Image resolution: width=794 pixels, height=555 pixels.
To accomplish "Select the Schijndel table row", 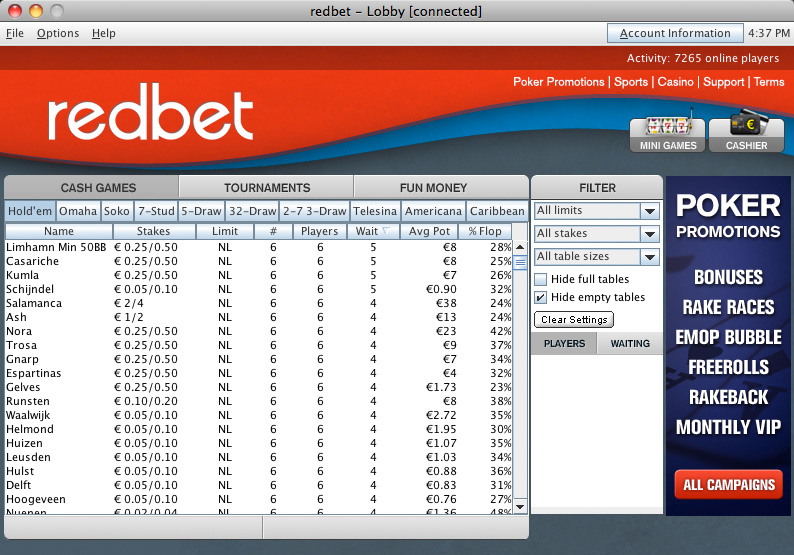I will coord(259,289).
